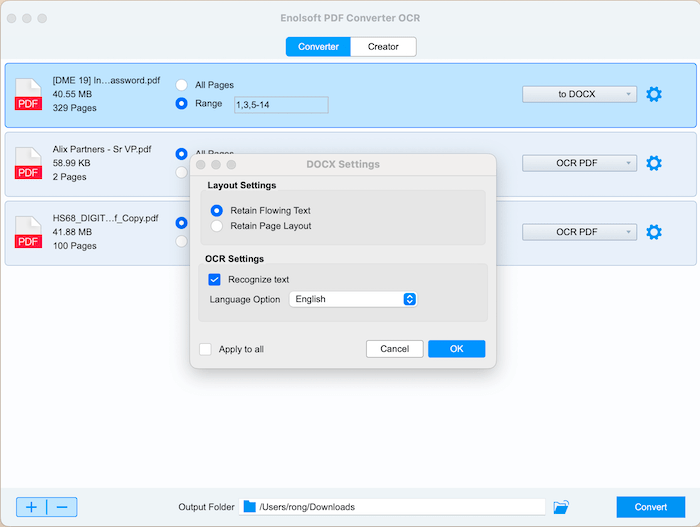Choose Retain Page Layout option

217,226
